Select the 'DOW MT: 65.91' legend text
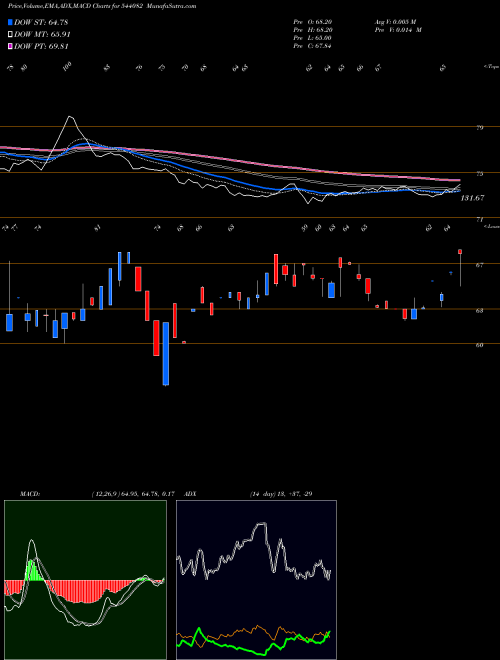Image resolution: width=500 pixels, height=660 pixels. (x=42, y=35)
